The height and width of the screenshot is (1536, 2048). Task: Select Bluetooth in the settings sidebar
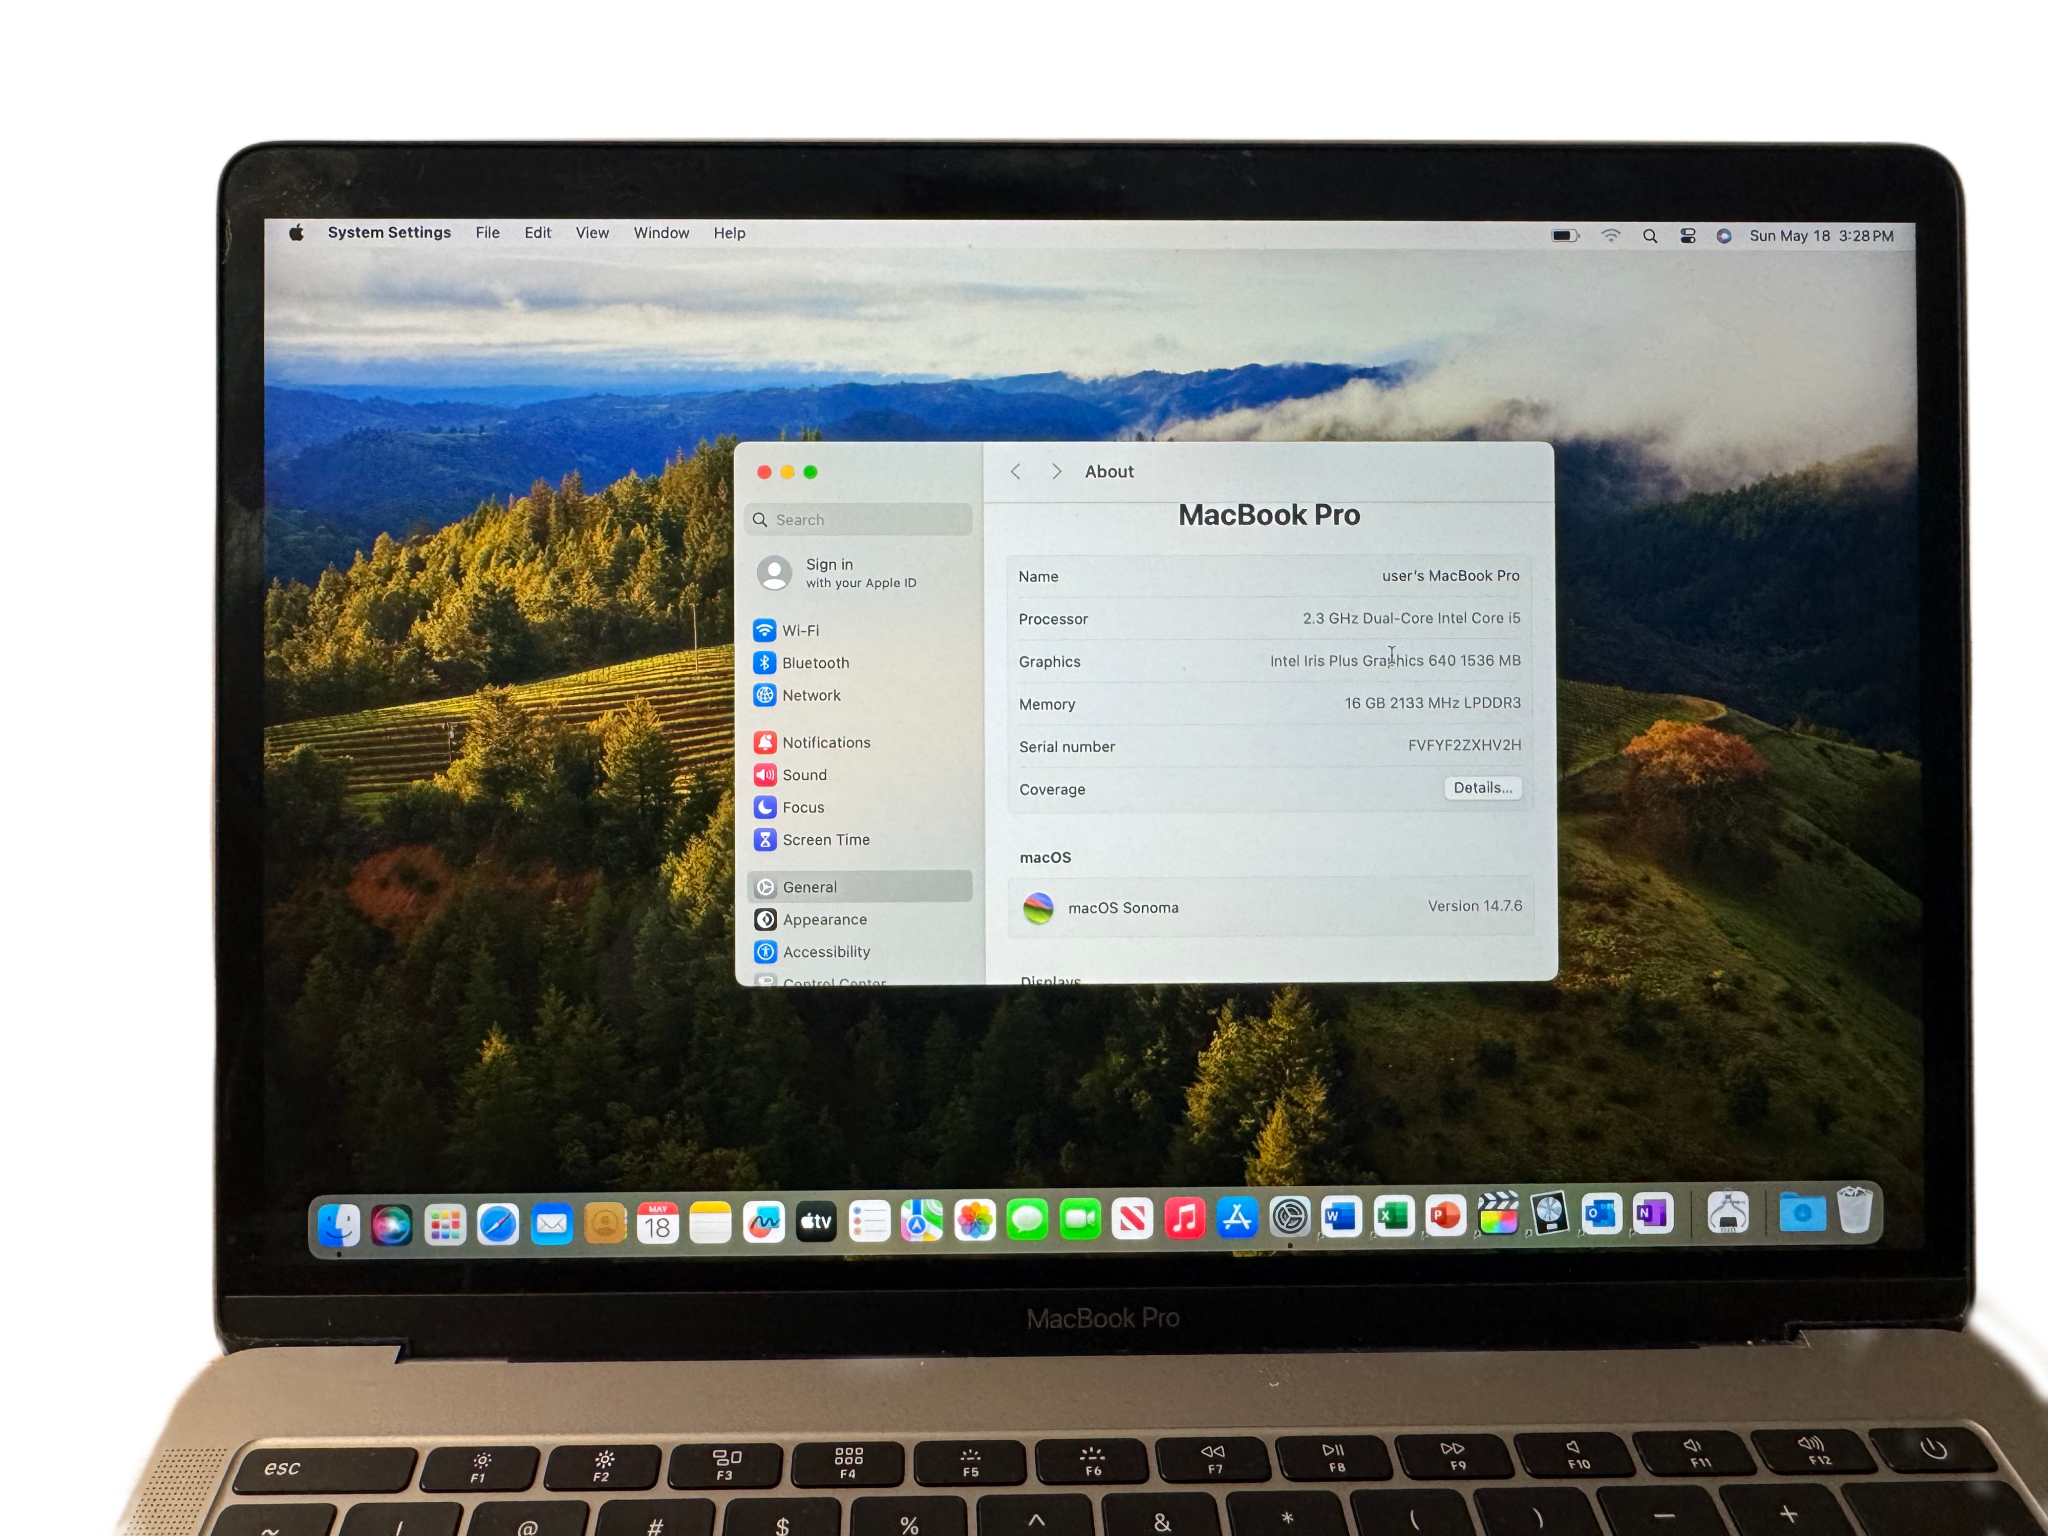[x=859, y=663]
